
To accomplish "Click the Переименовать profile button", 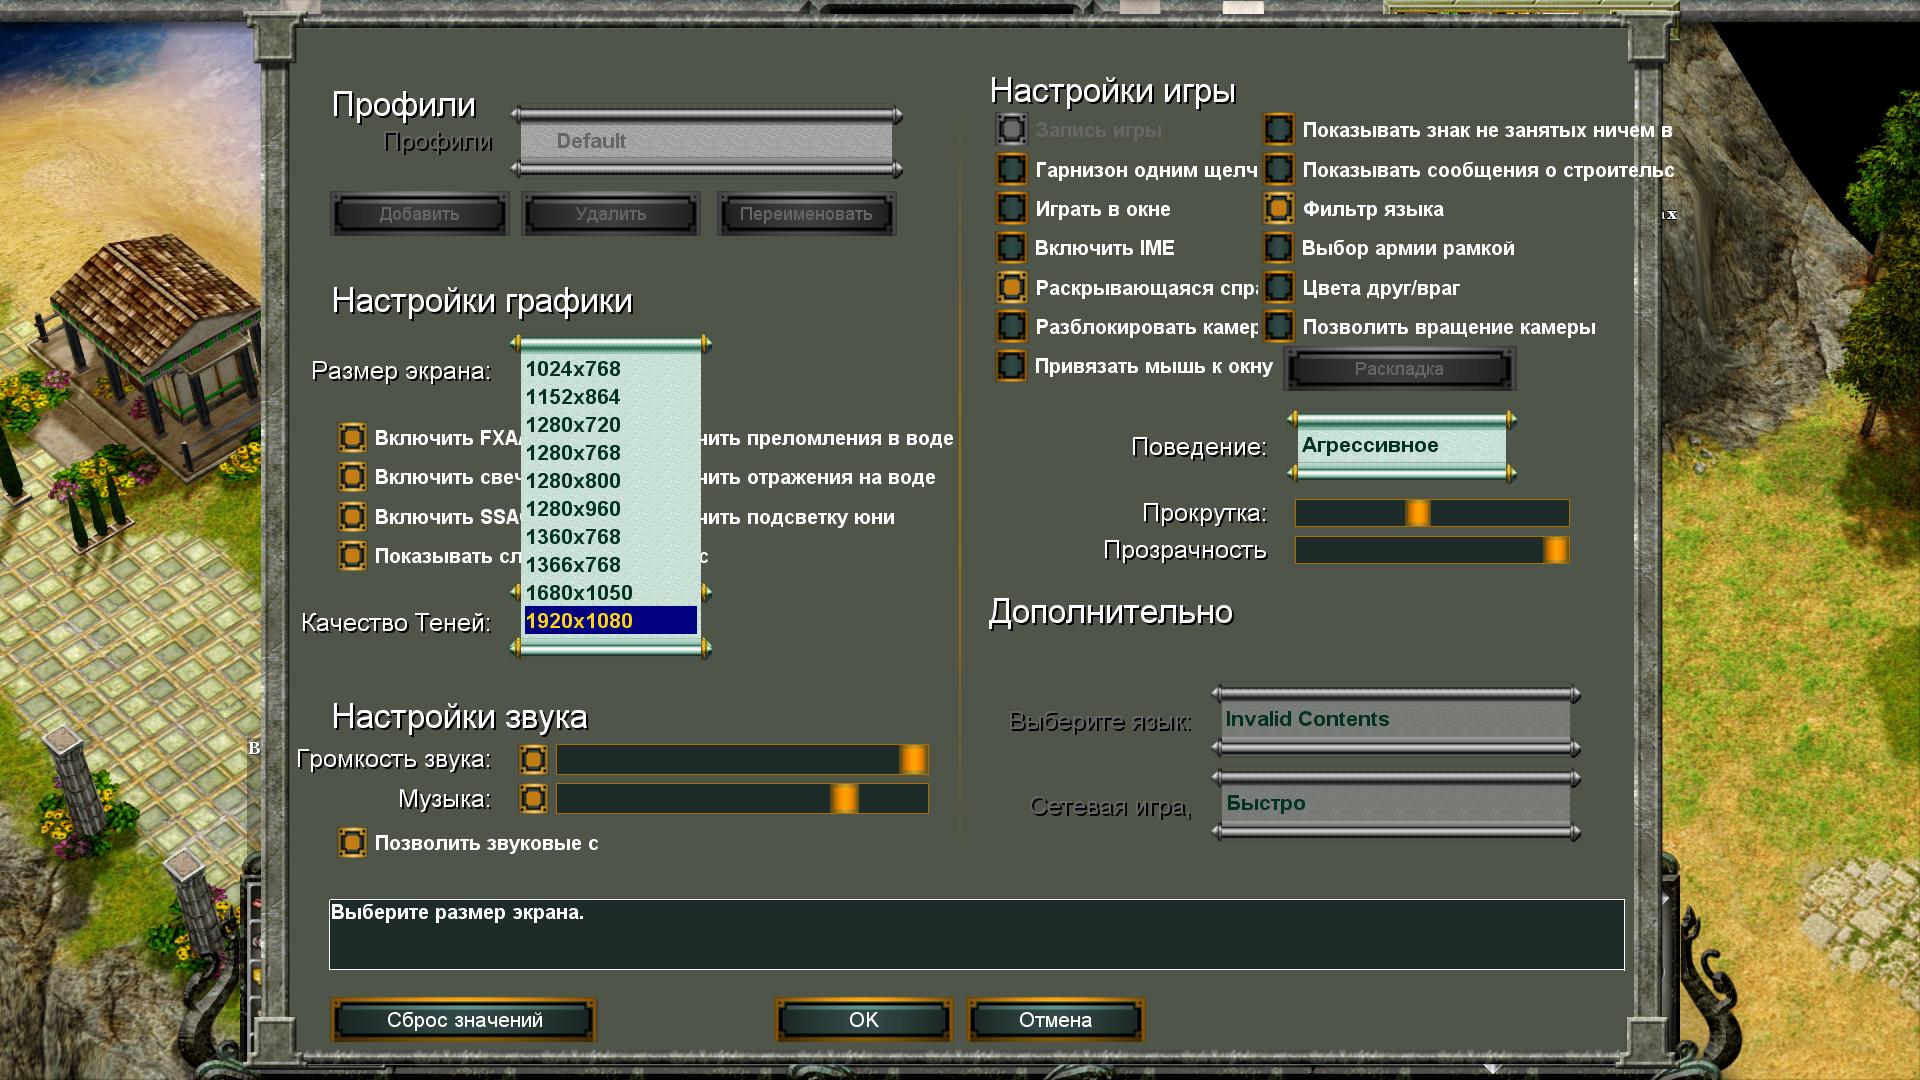I will 806,214.
